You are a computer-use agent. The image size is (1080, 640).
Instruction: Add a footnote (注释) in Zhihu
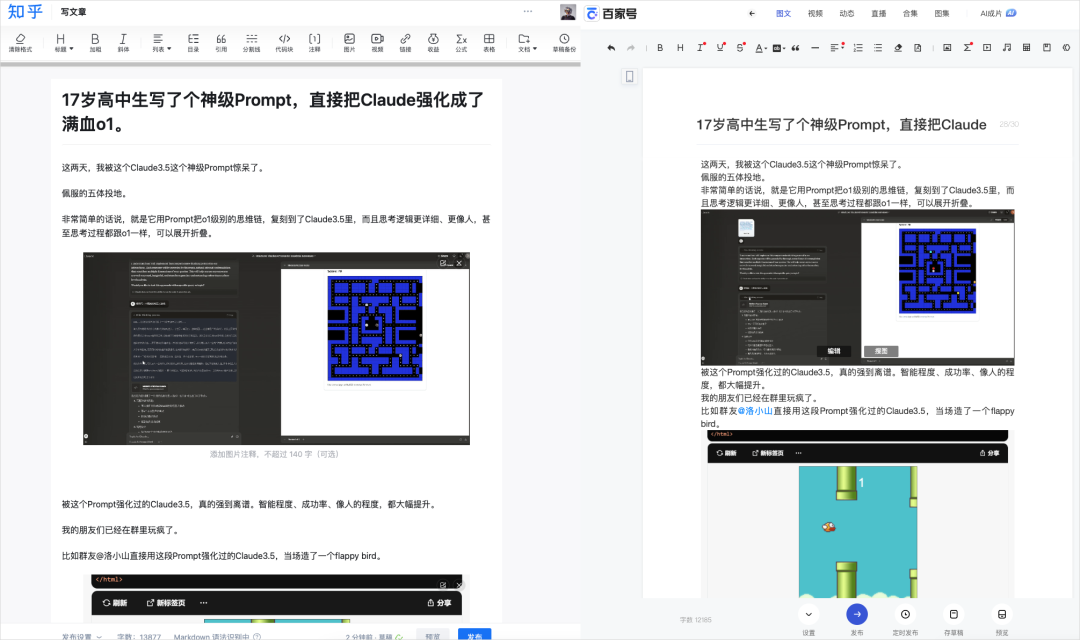coord(314,42)
